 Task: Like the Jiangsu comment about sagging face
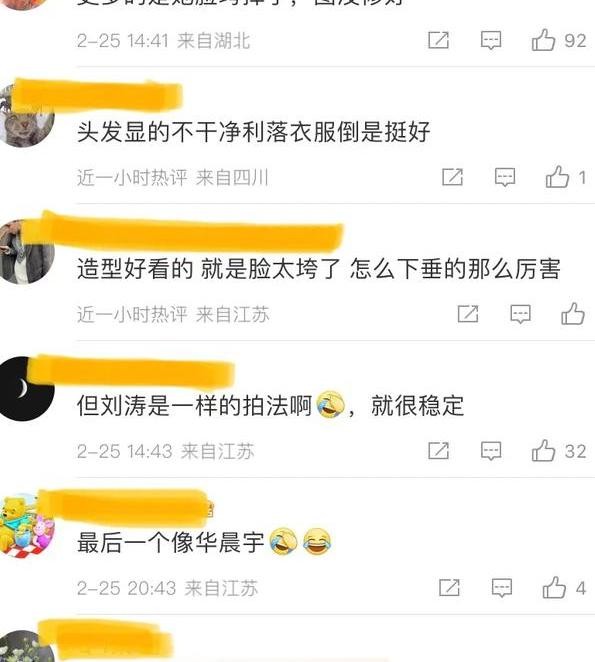pyautogui.click(x=573, y=314)
